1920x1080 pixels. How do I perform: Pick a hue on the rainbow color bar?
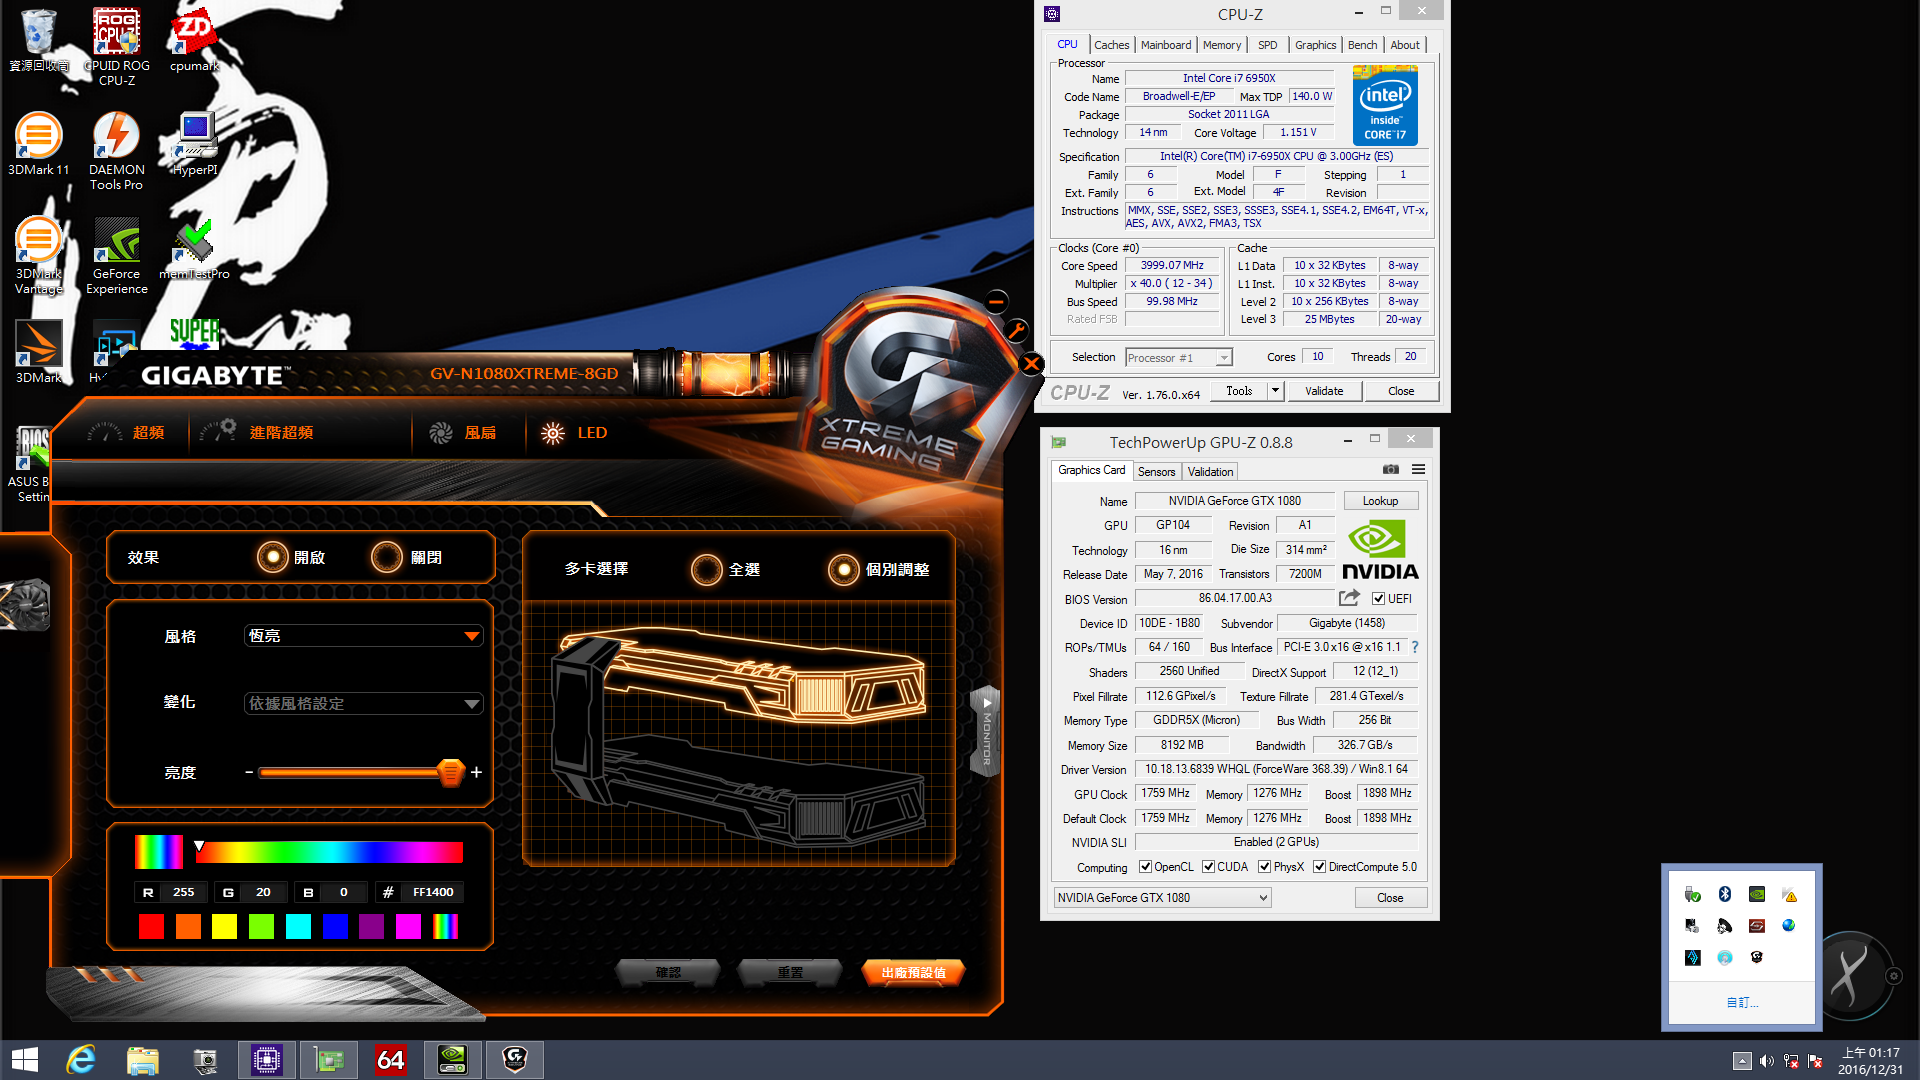click(329, 852)
